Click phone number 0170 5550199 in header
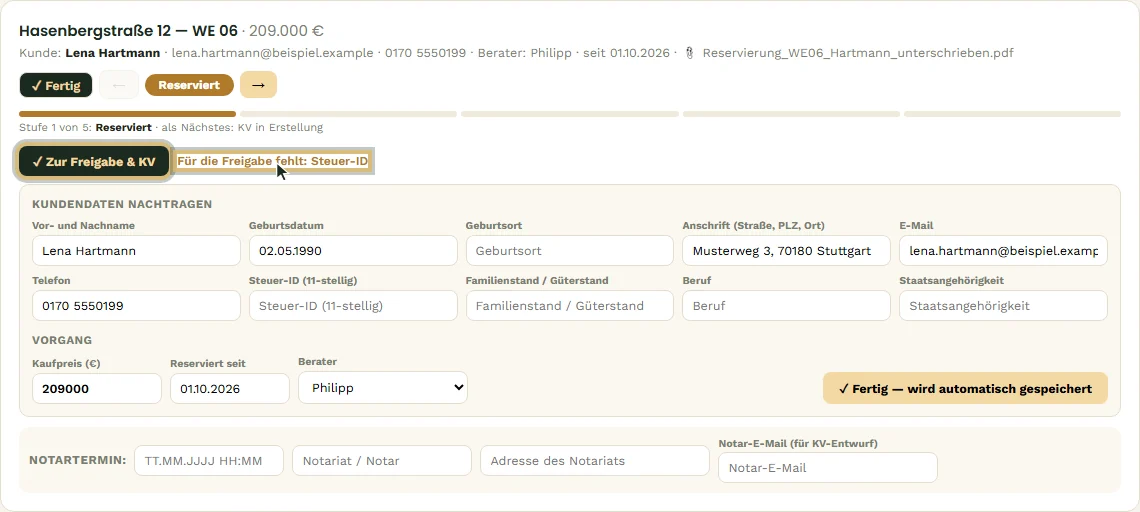Screen dimensions: 1140x512 425,53
